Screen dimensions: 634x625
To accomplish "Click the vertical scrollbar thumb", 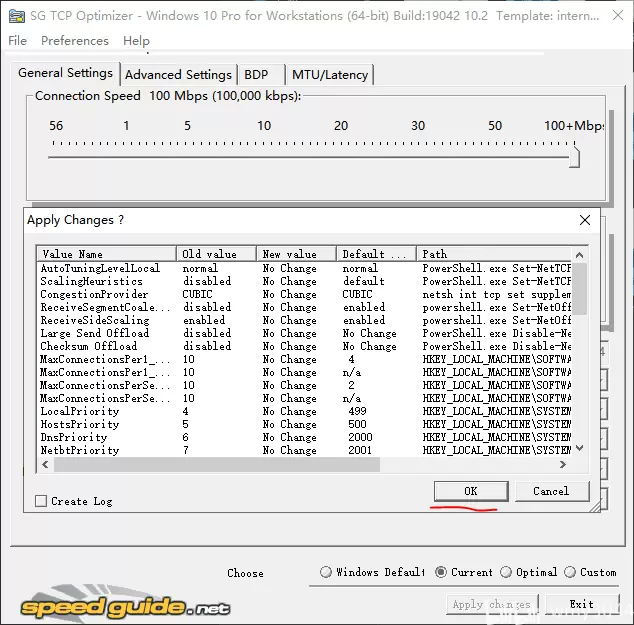I will (579, 289).
